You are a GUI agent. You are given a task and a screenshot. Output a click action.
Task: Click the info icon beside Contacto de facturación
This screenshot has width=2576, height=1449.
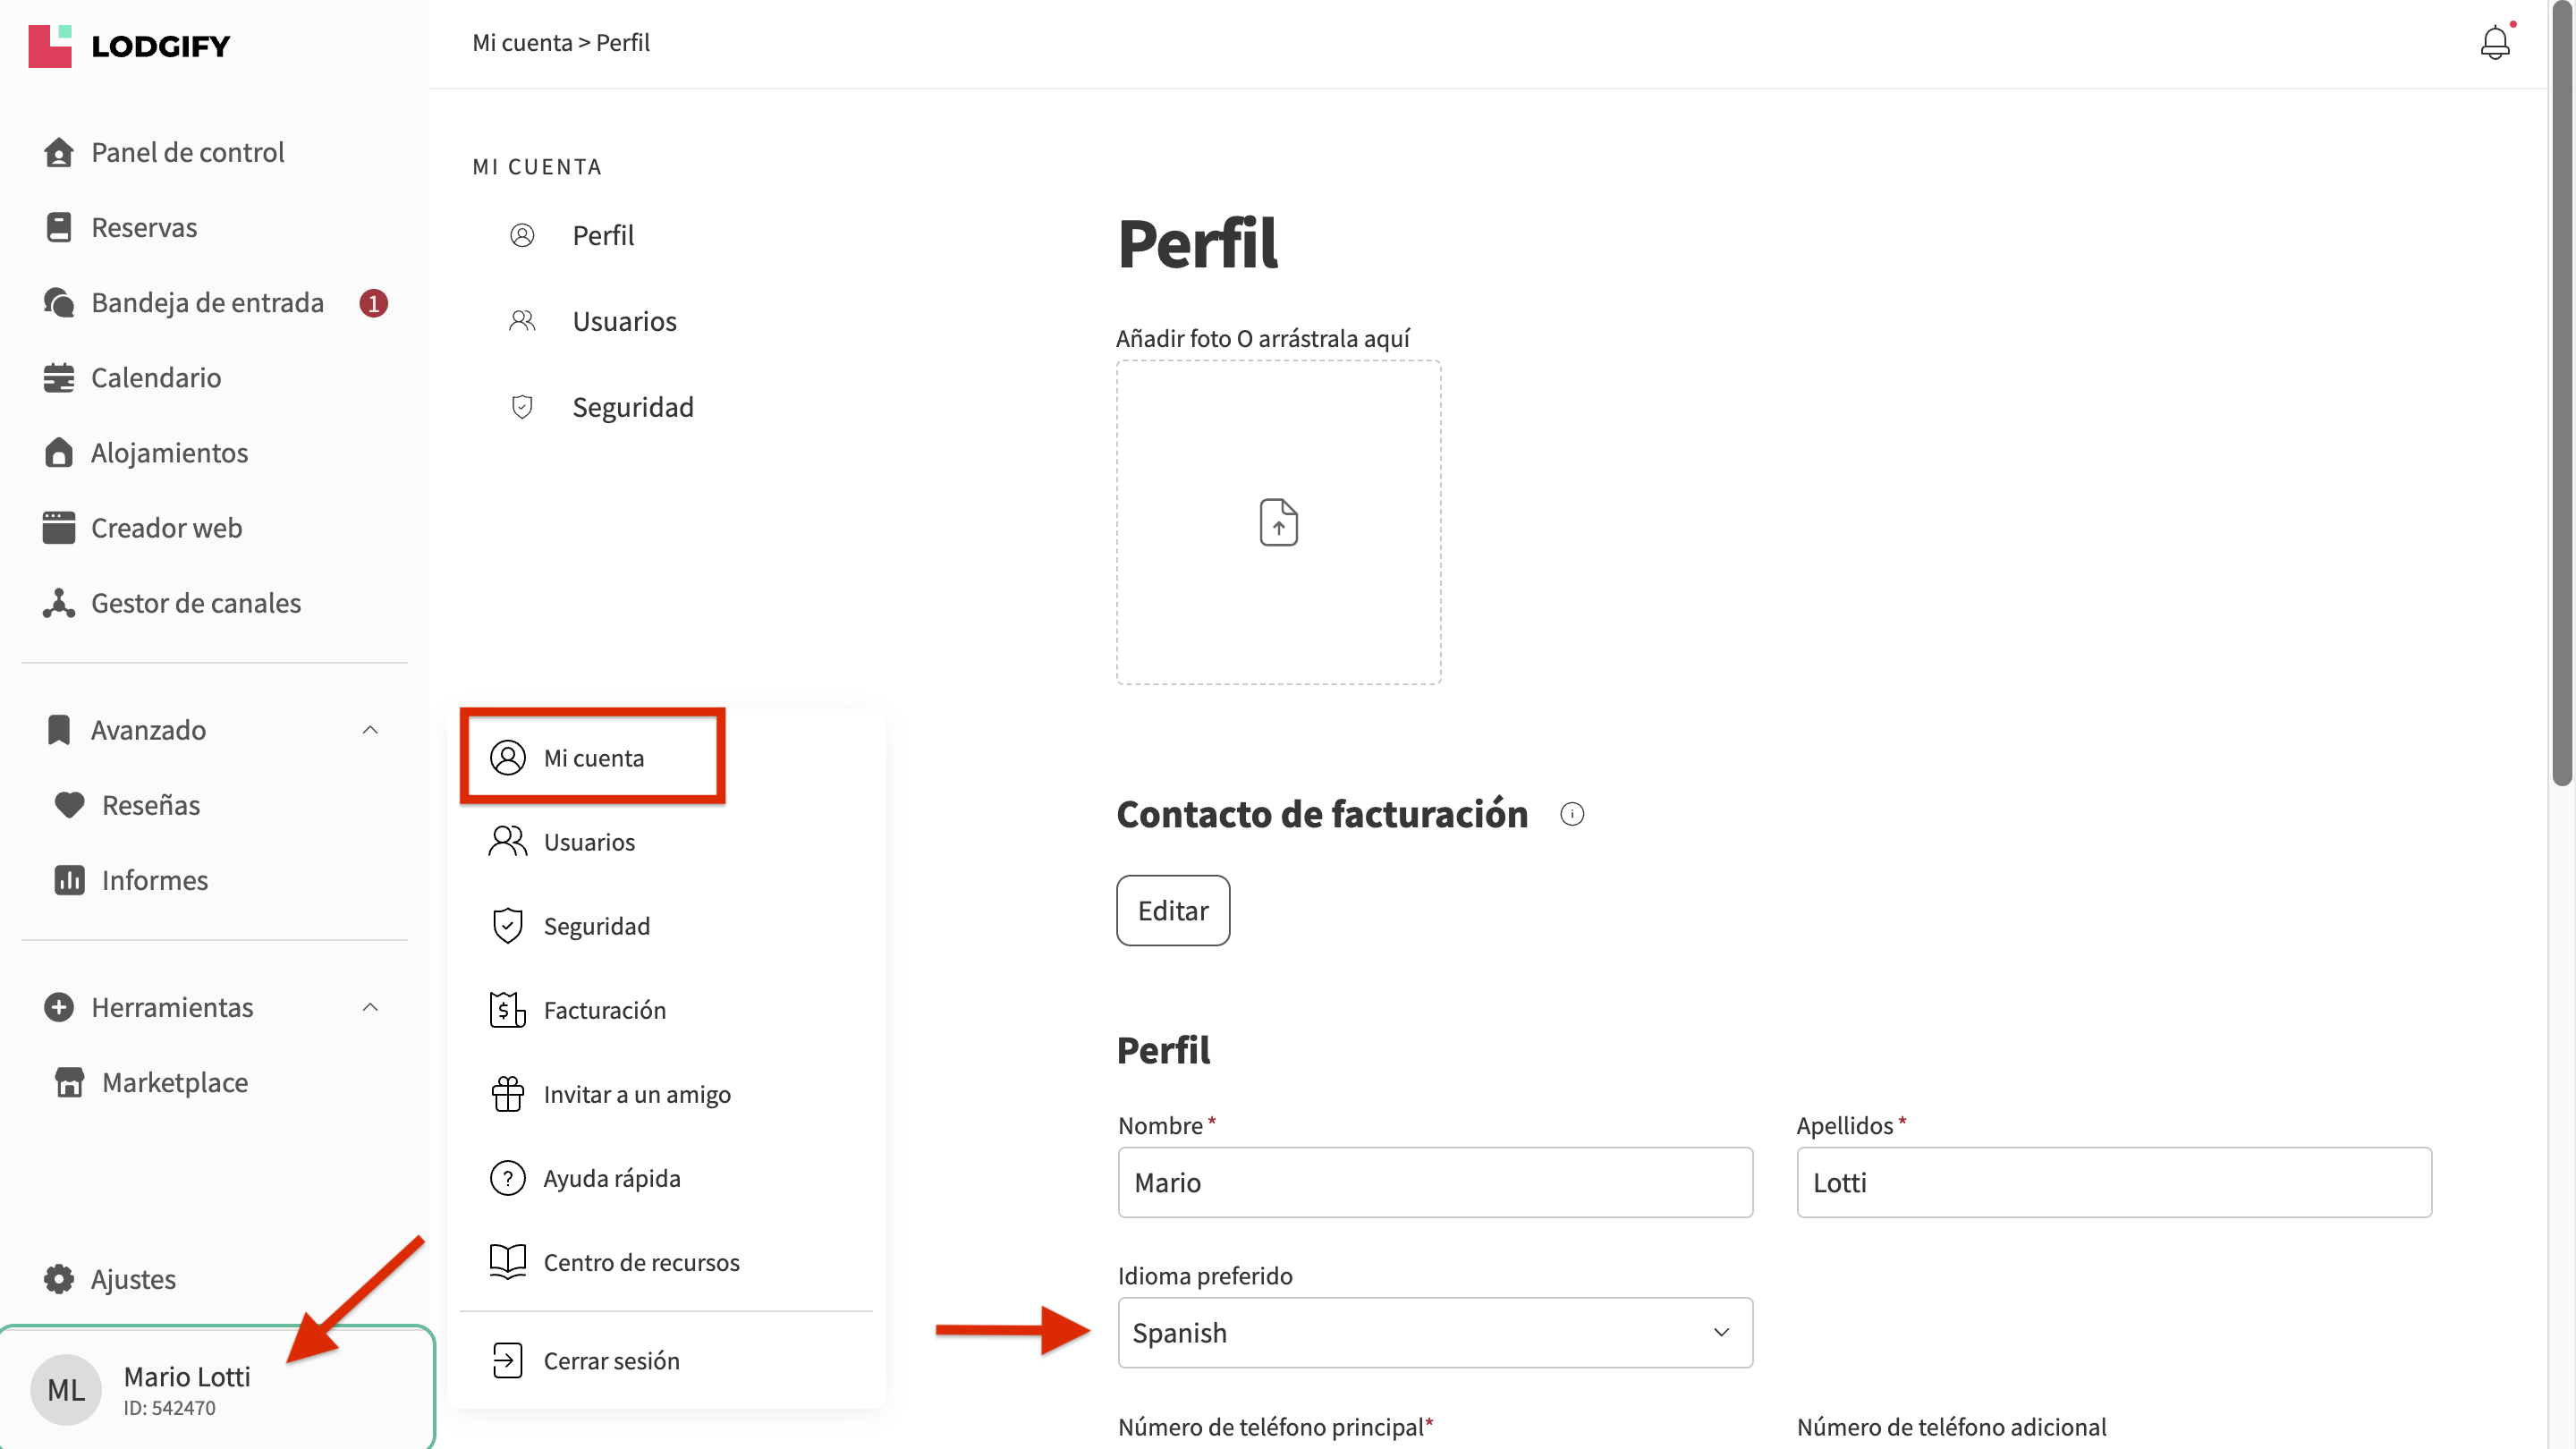[1572, 814]
